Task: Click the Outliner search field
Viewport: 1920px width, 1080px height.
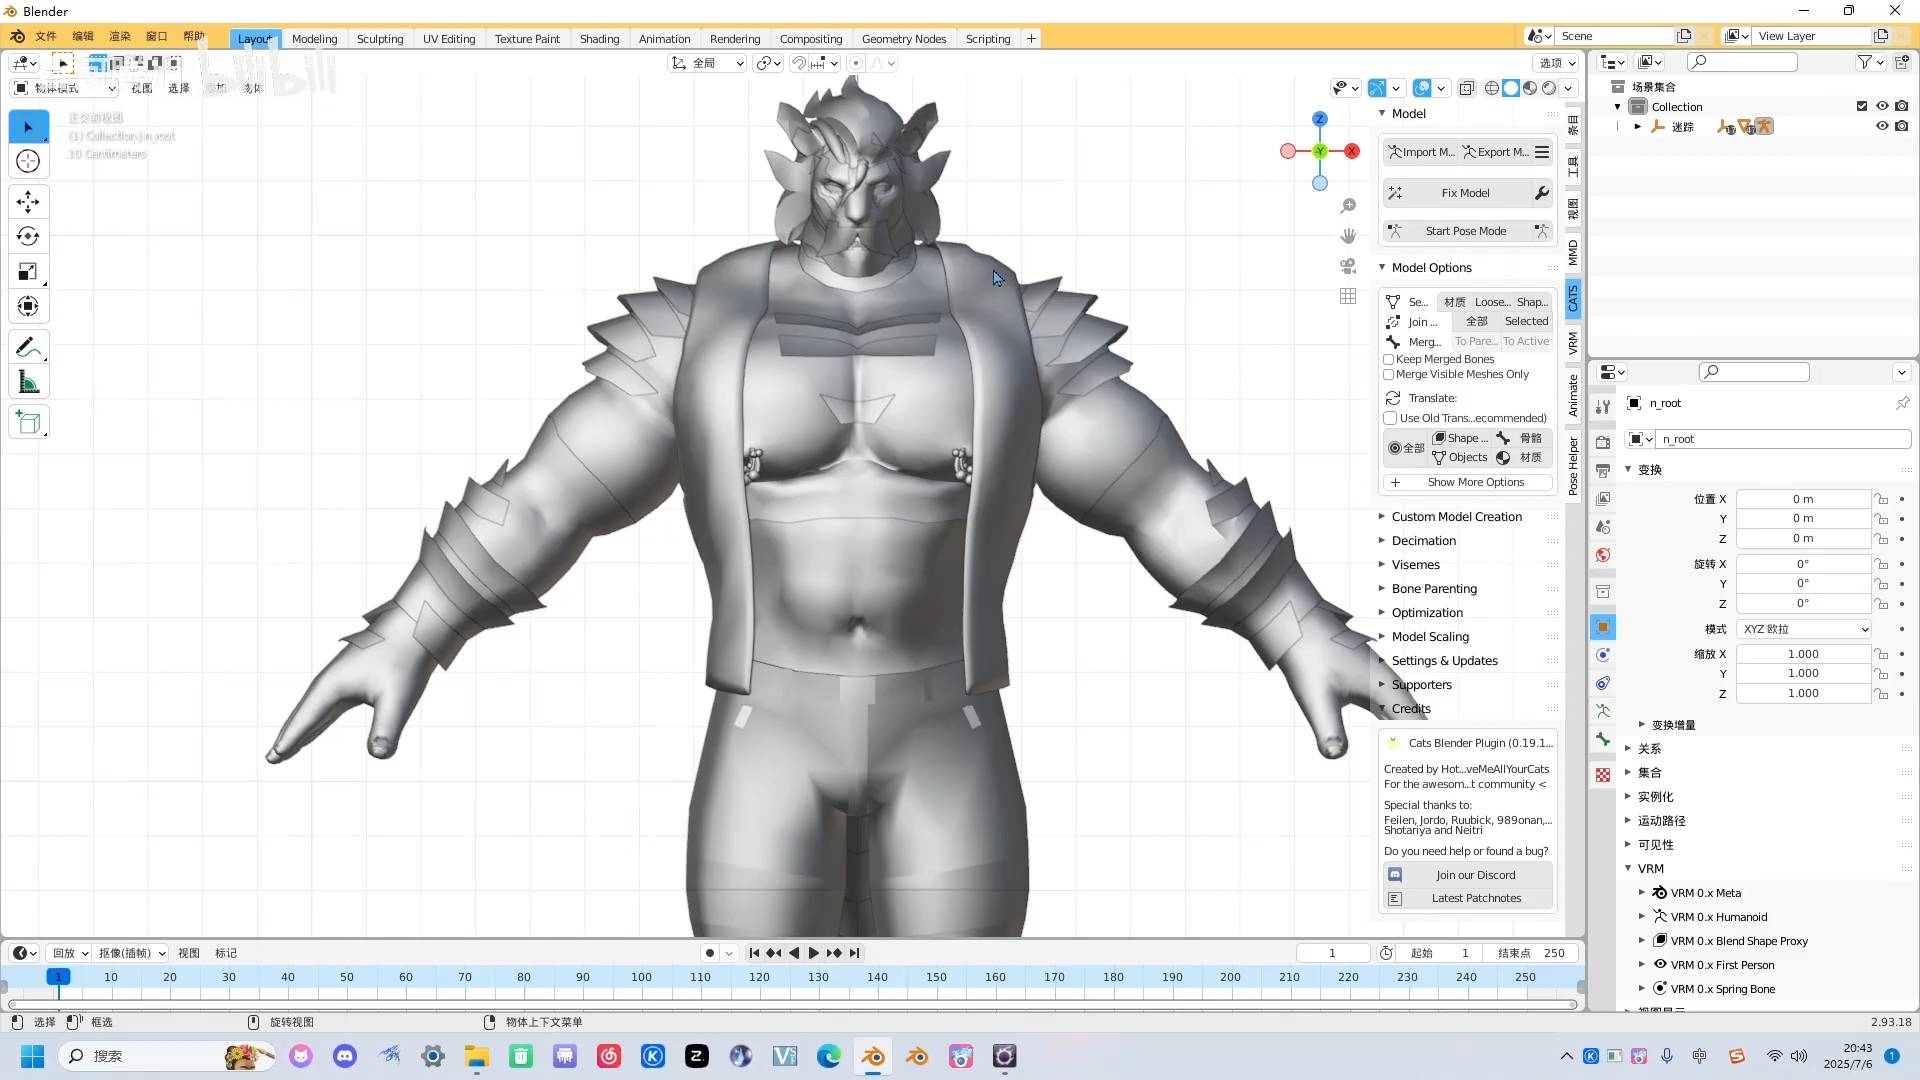Action: pyautogui.click(x=1742, y=62)
